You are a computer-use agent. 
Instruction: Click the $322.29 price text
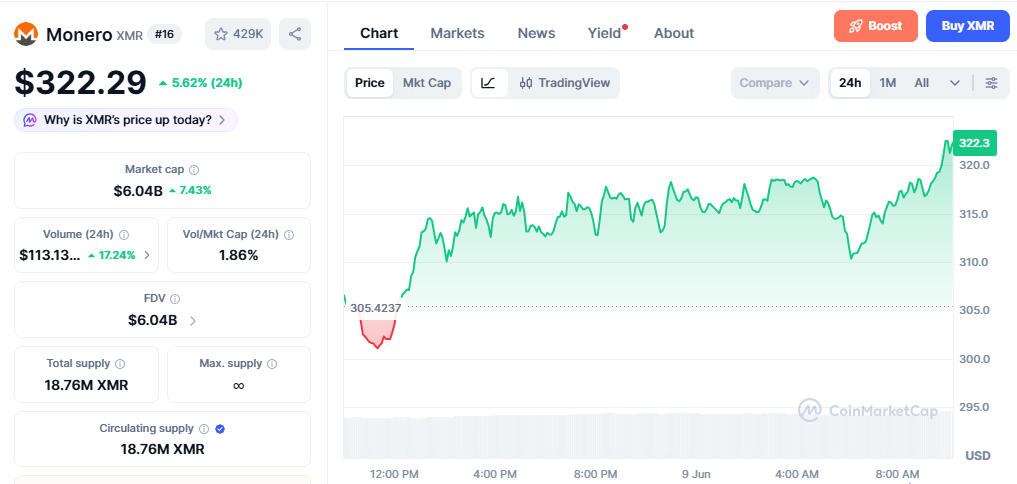click(81, 83)
